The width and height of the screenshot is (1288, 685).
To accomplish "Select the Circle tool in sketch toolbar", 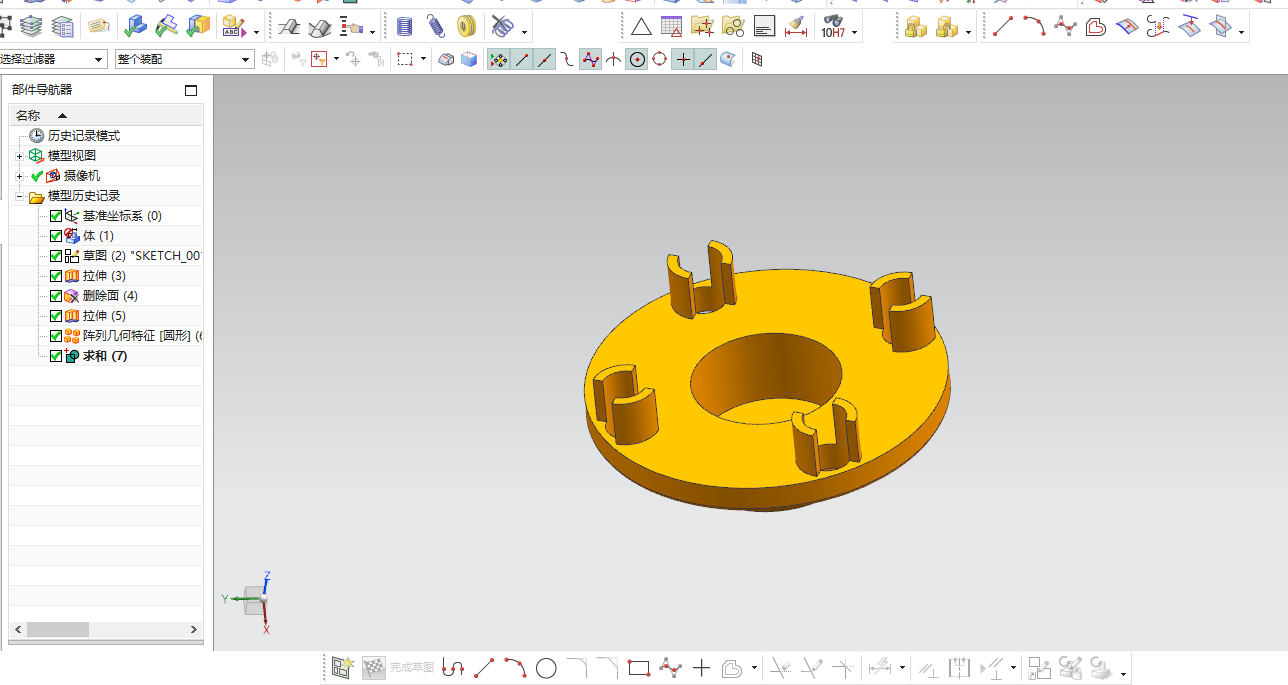I will (546, 668).
